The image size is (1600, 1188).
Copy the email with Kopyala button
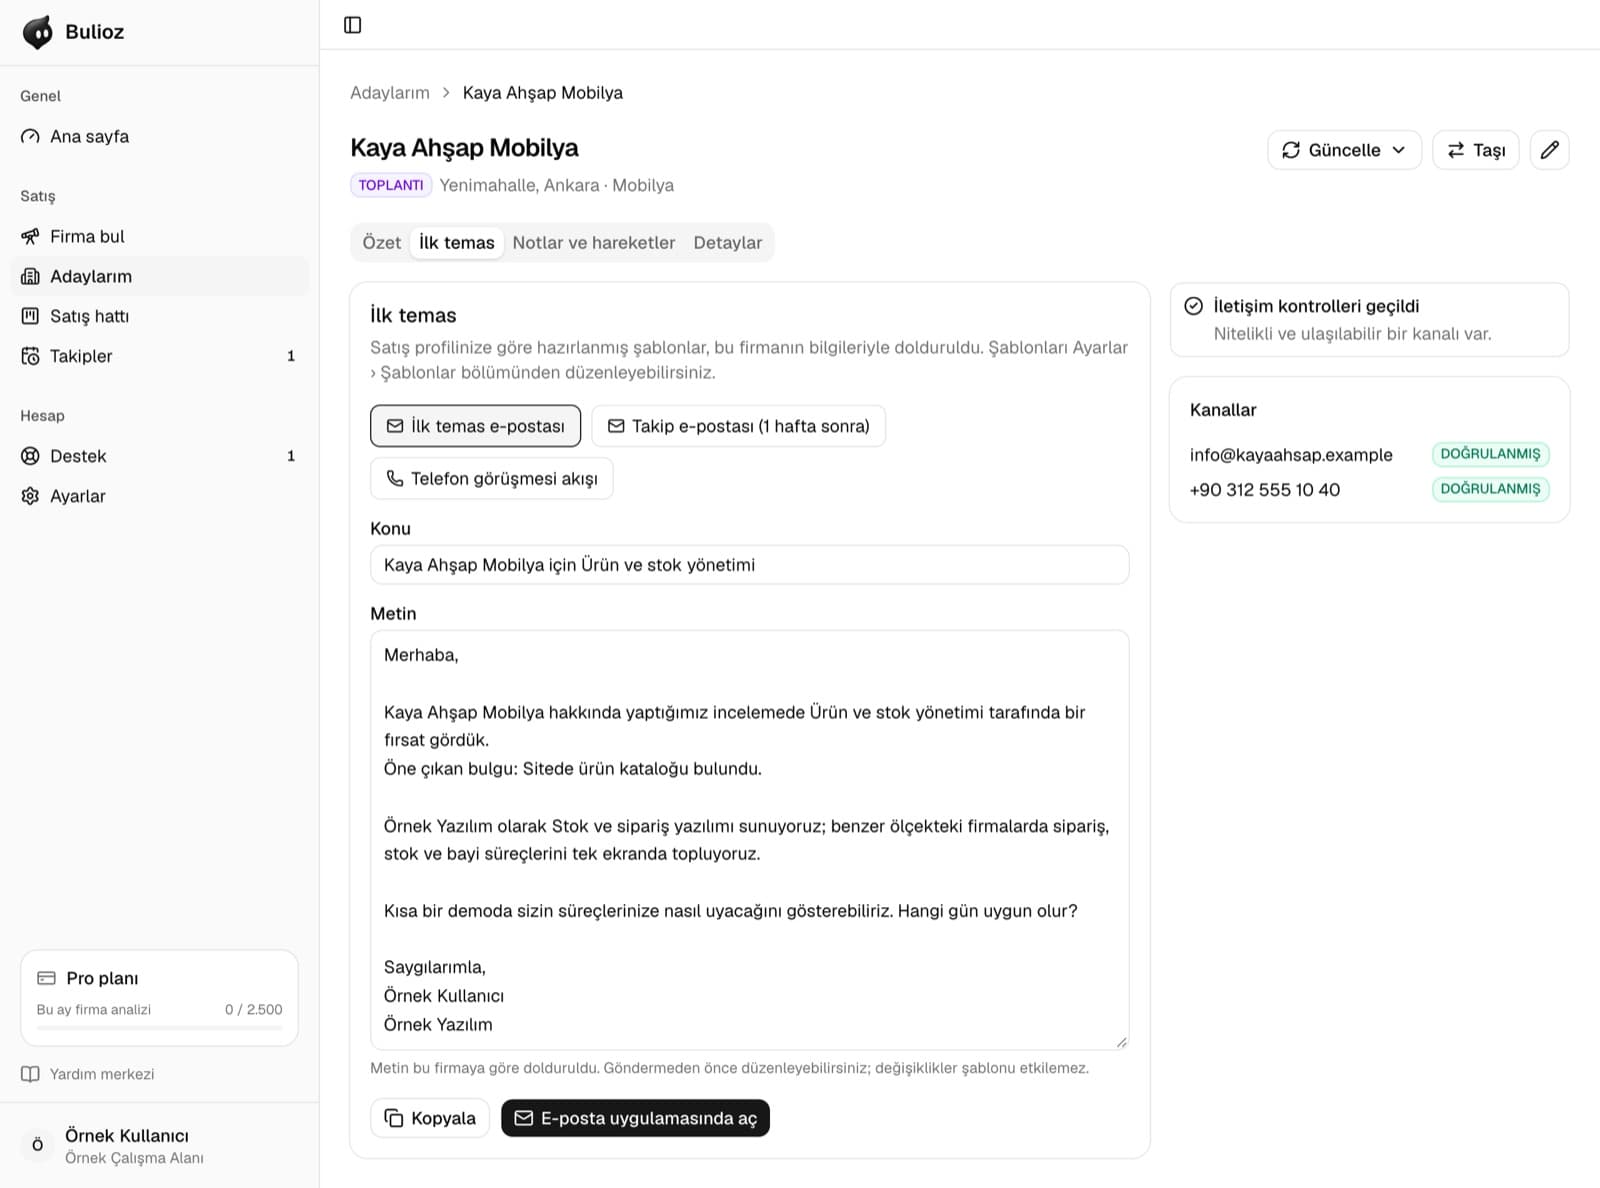coord(430,1118)
